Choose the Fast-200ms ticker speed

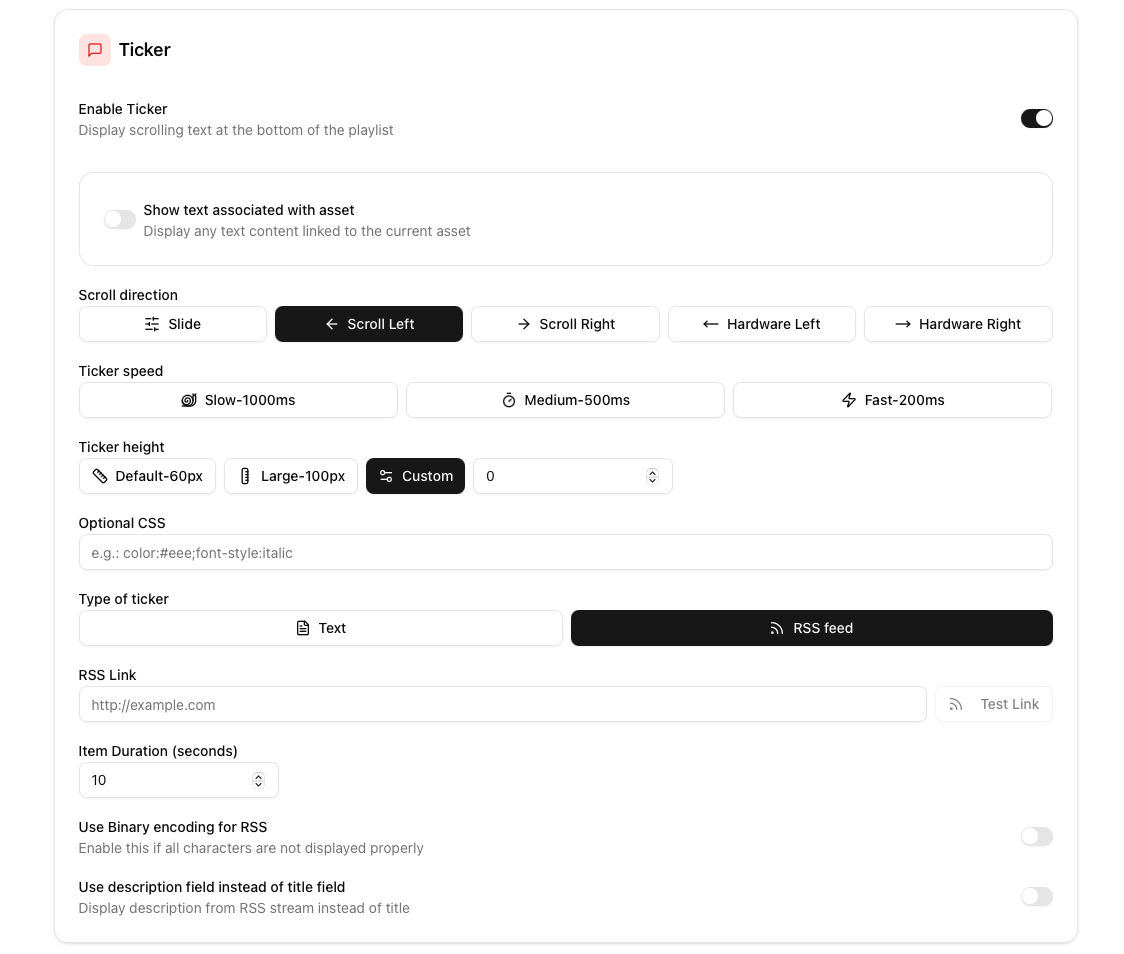(x=892, y=400)
